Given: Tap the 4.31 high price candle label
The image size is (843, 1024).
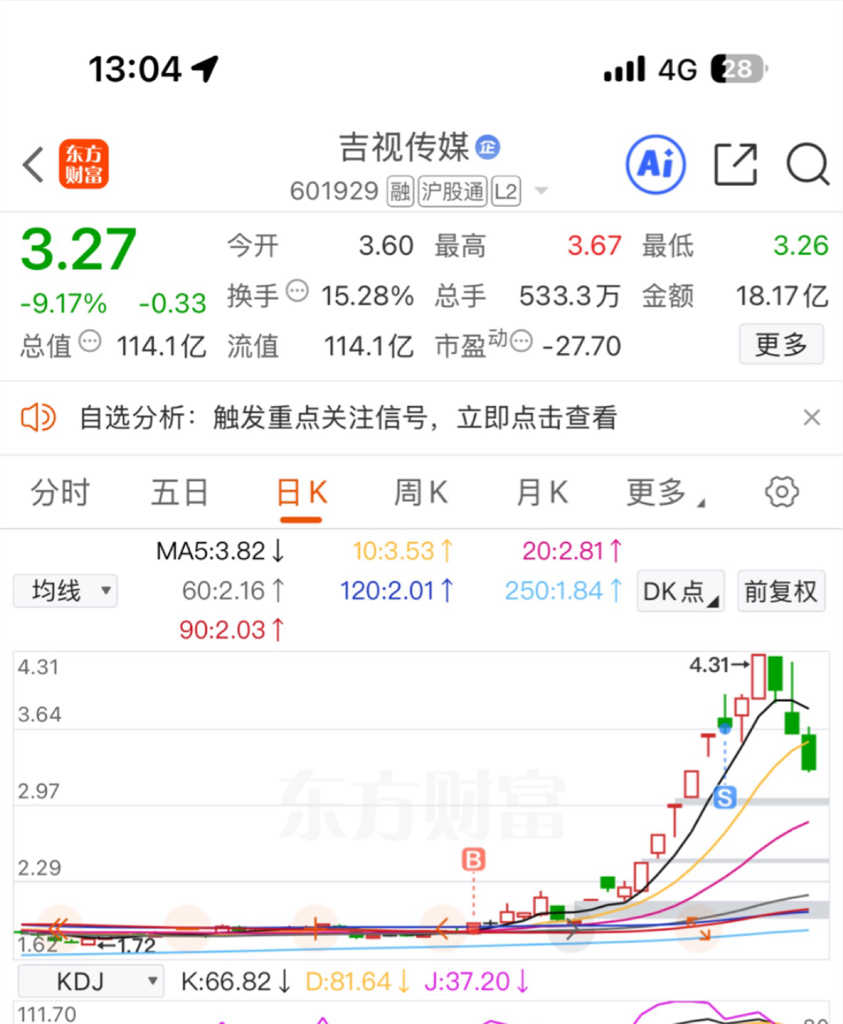Looking at the screenshot, I should (719, 665).
